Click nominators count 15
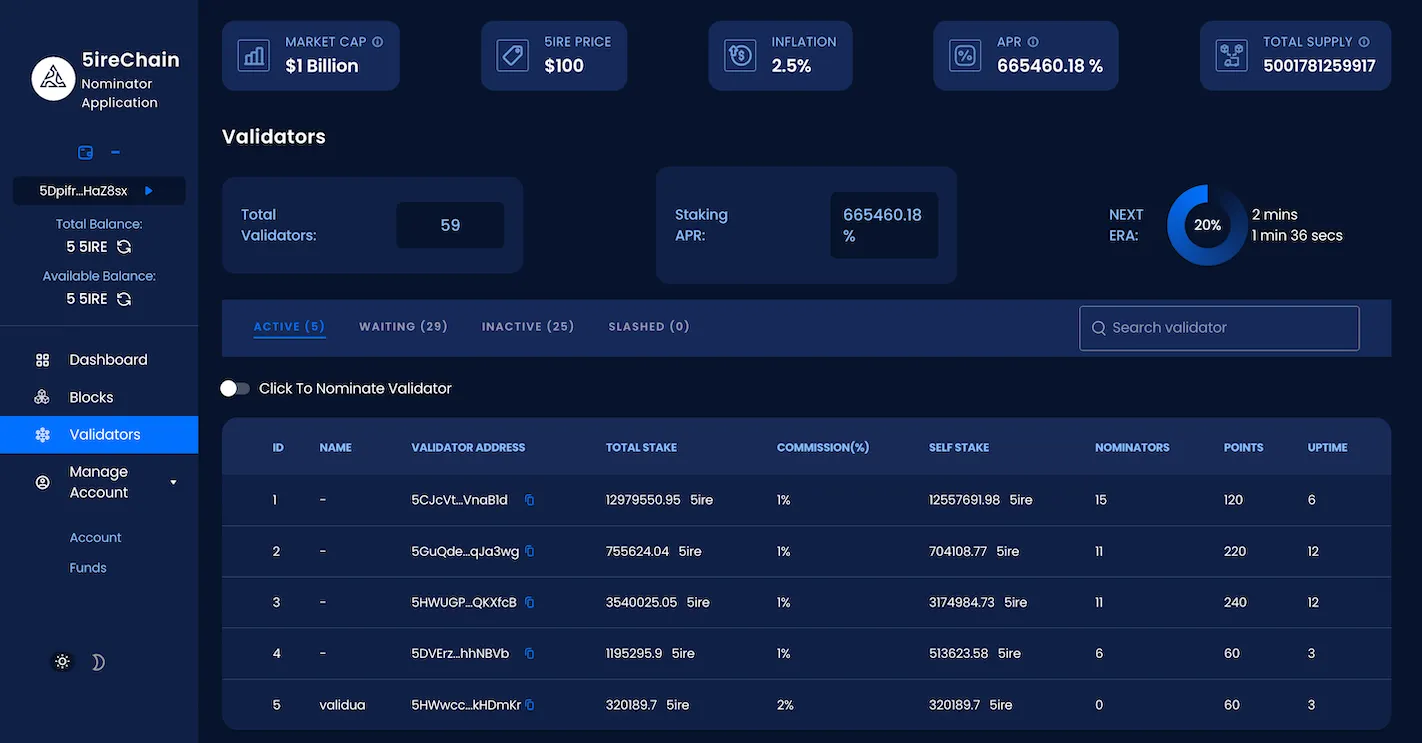This screenshot has width=1422, height=743. (x=1101, y=500)
